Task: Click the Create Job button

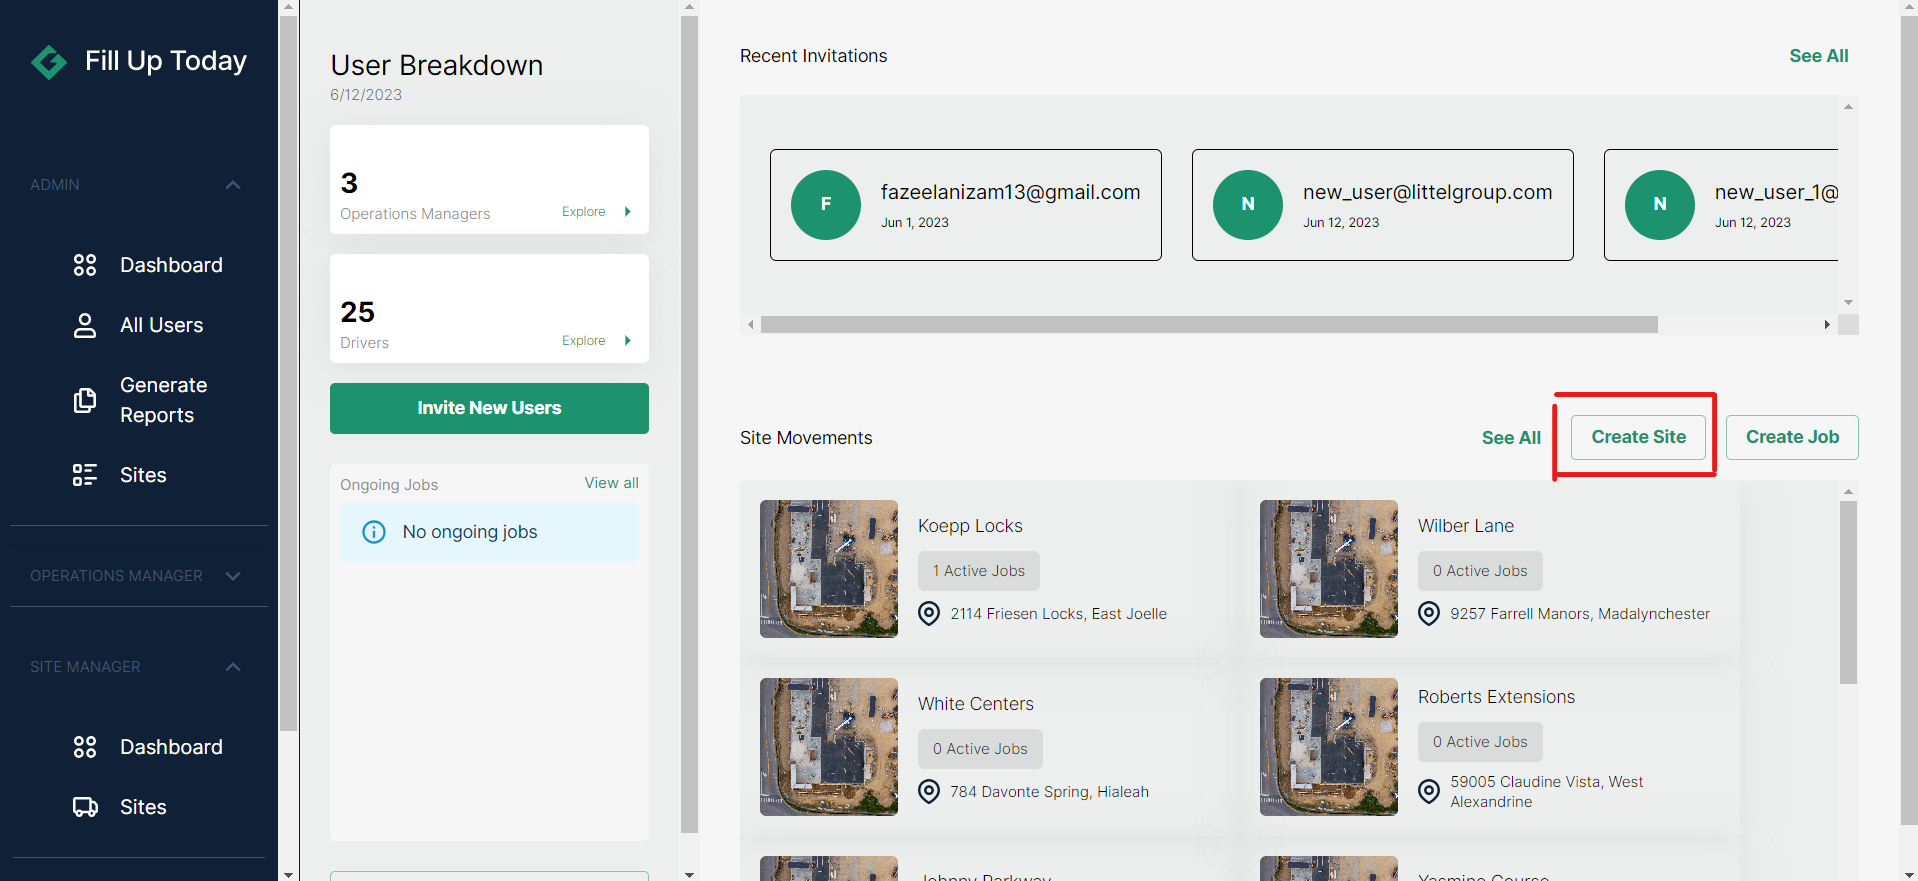Action: (1791, 437)
